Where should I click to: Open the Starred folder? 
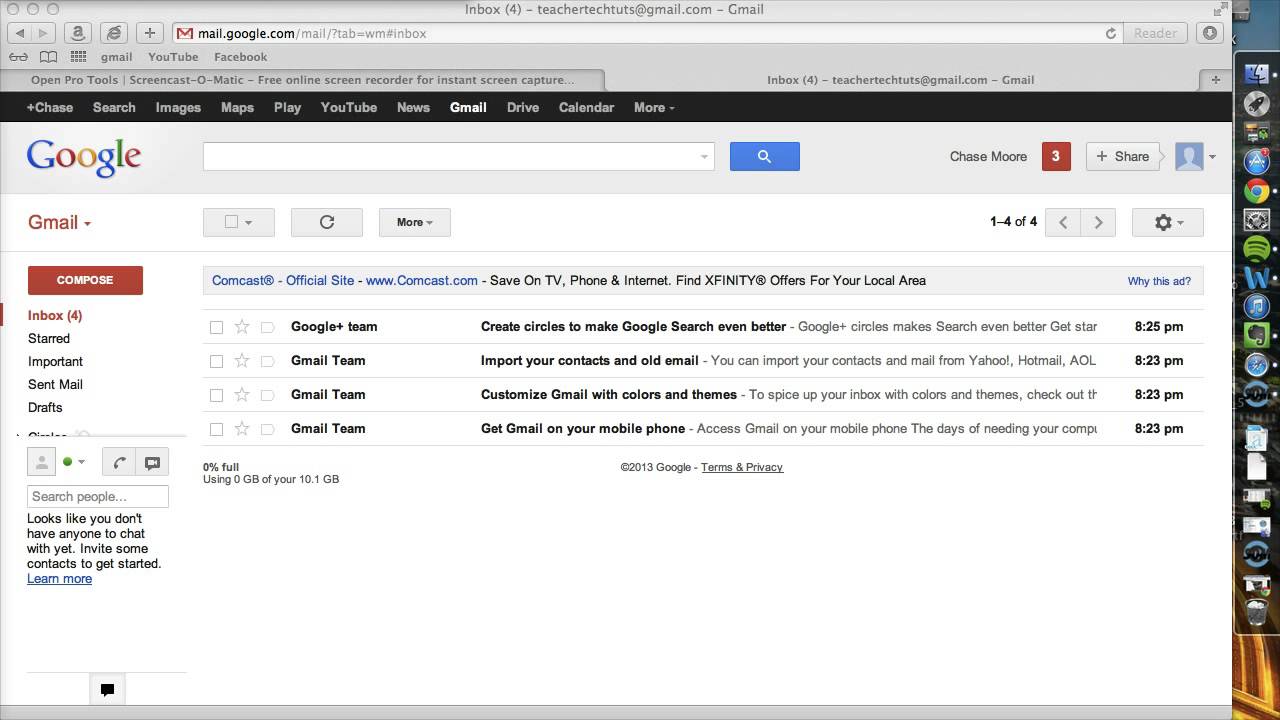(49, 338)
